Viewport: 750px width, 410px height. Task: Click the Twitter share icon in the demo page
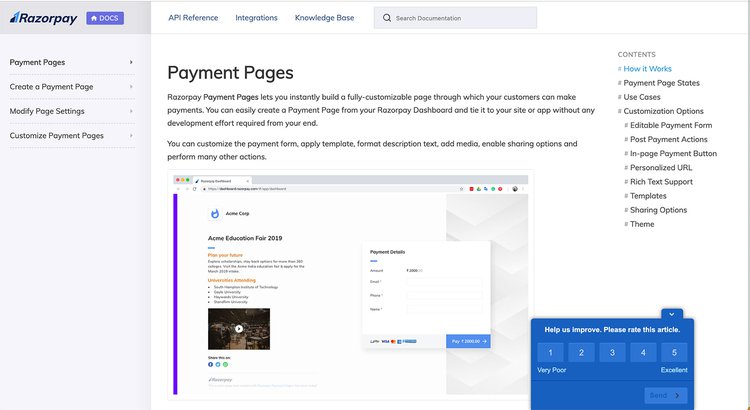(218, 365)
